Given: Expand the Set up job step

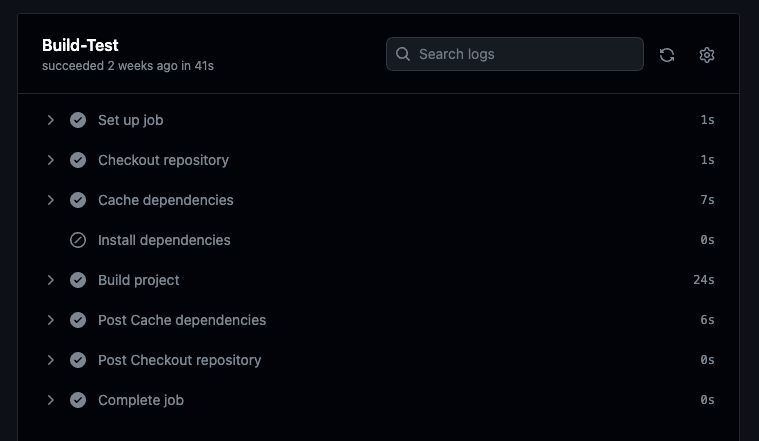Looking at the screenshot, I should (x=50, y=120).
